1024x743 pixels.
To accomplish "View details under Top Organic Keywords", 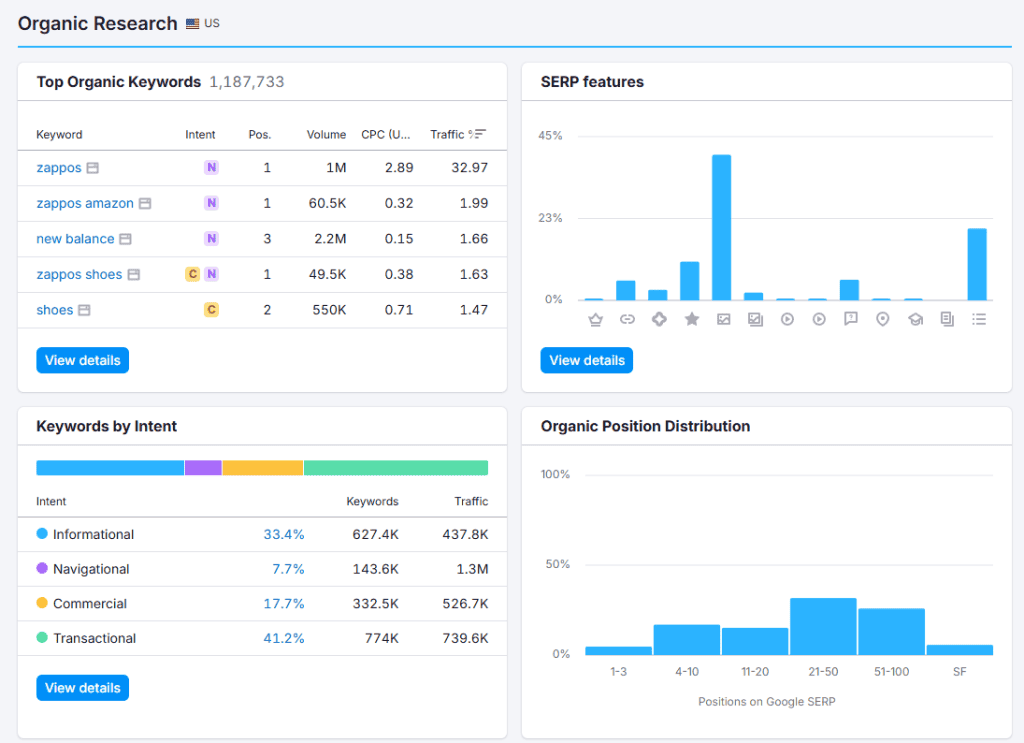I will 82,360.
